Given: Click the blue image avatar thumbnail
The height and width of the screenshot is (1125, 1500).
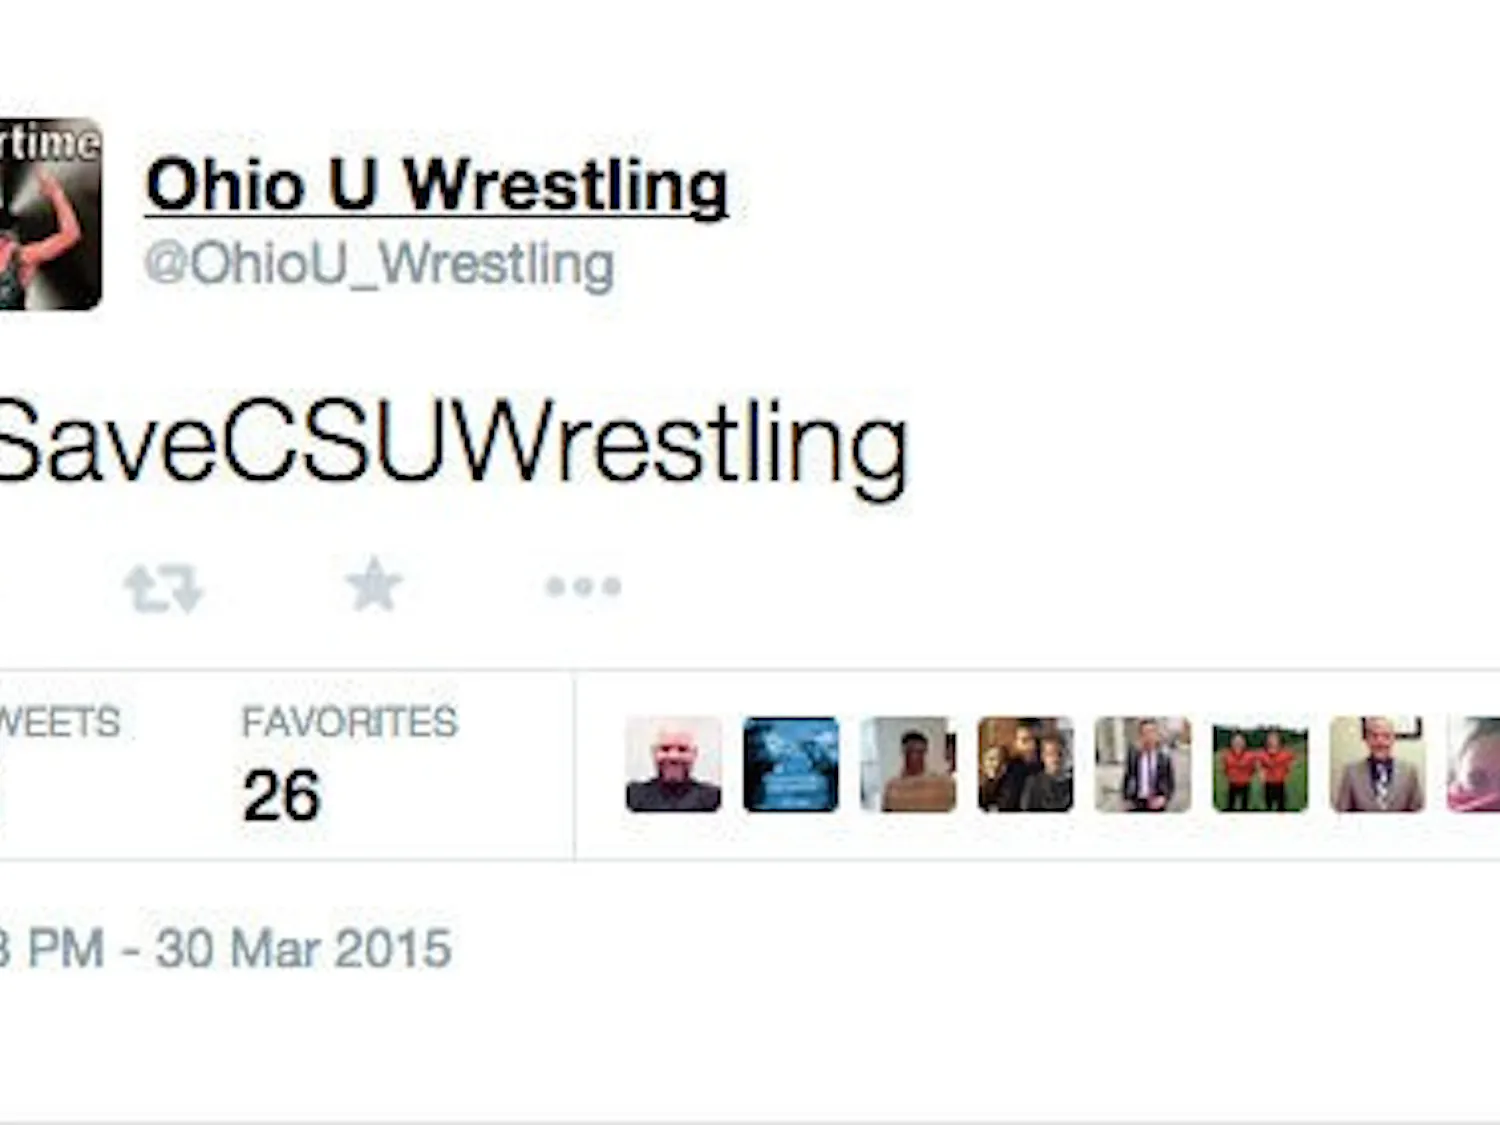Looking at the screenshot, I should point(790,766).
